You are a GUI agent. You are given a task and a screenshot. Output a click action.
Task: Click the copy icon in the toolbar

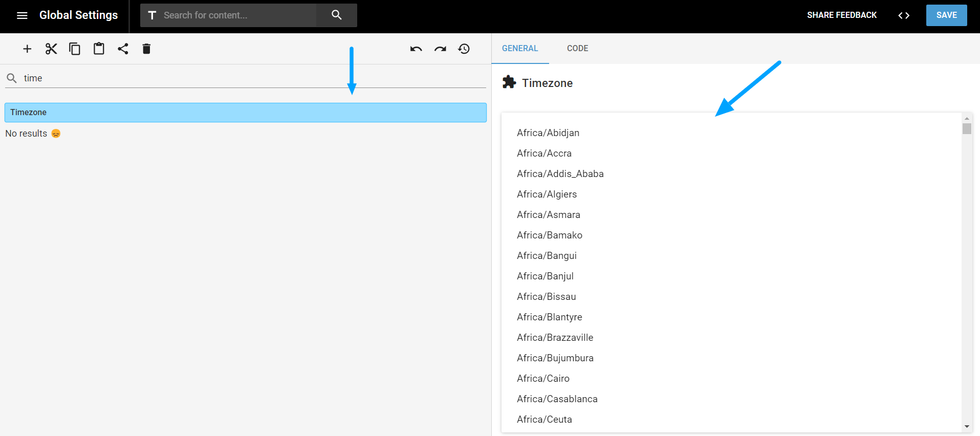click(75, 49)
